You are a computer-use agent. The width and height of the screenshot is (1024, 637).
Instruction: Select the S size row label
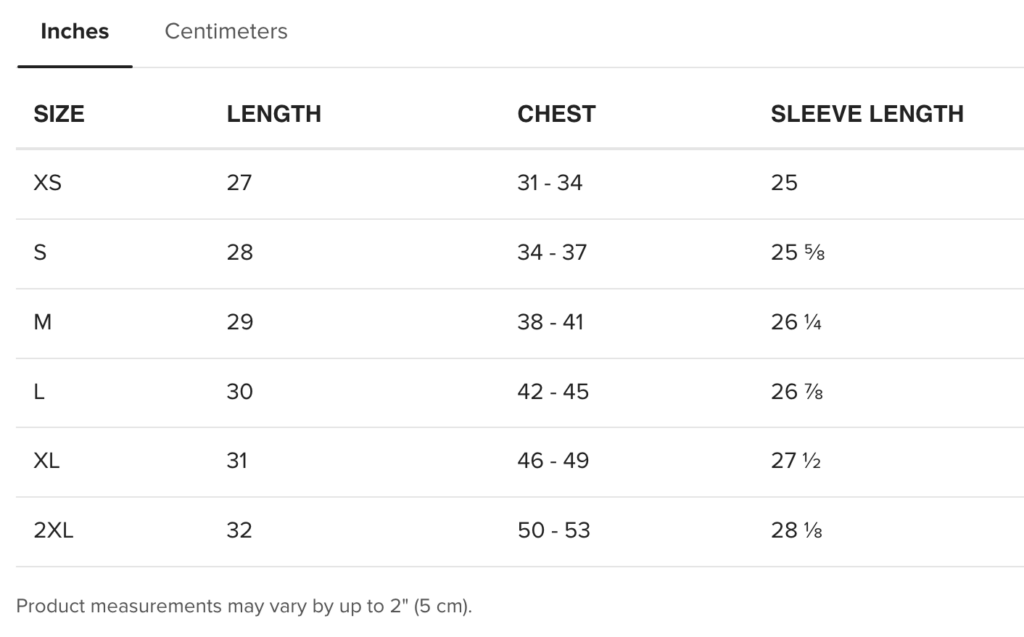[x=40, y=252]
